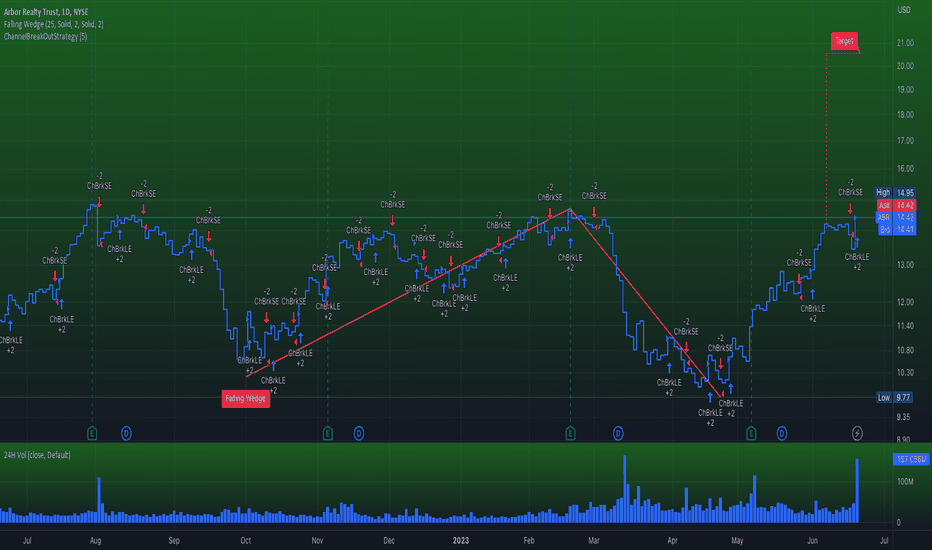Select the 24H Vol indicator legend

coord(37,455)
